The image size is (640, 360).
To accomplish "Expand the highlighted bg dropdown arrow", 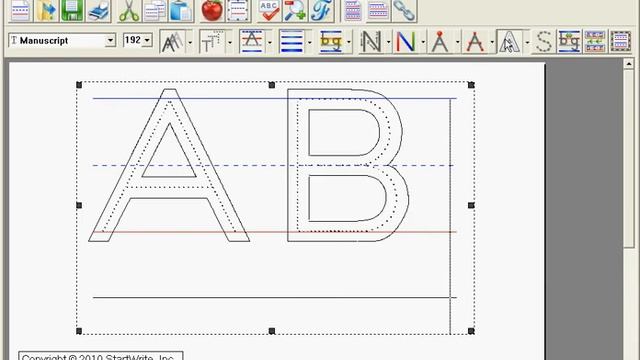I will coord(349,42).
